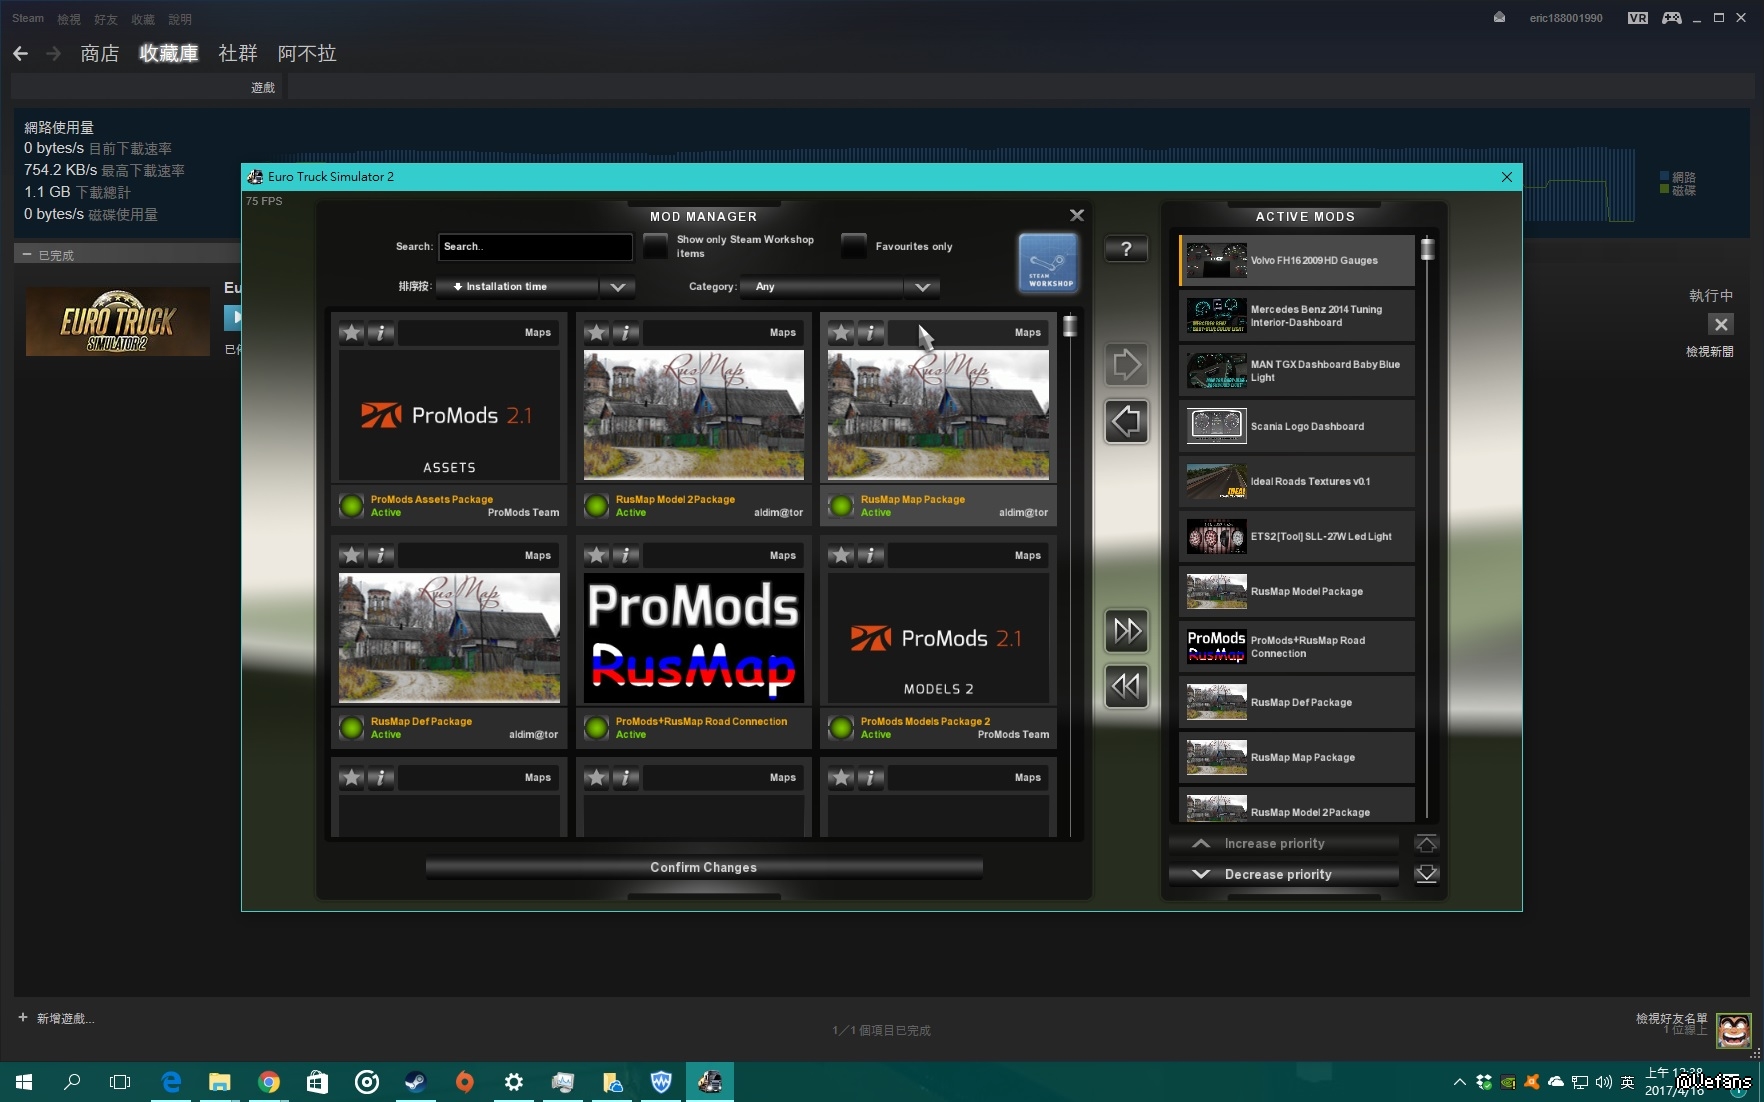Toggle the RusMap Def Package active indicator

352,728
